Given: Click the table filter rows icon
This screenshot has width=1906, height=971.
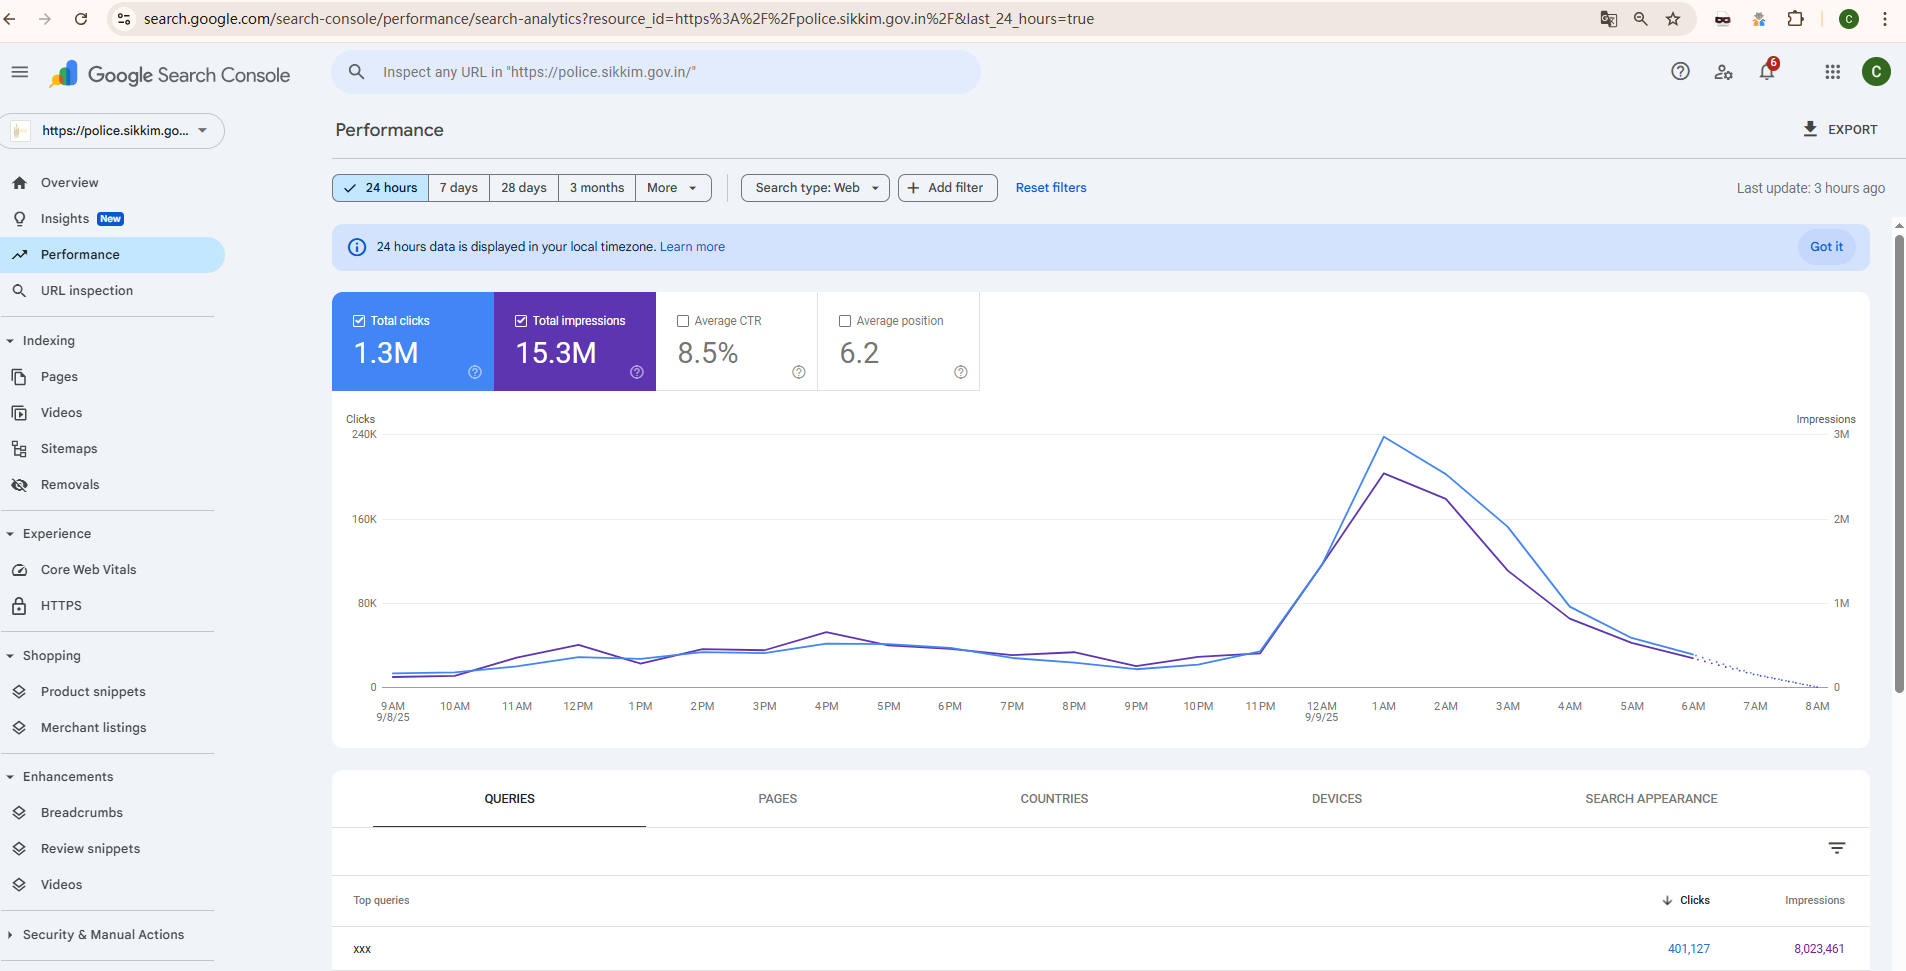Looking at the screenshot, I should pyautogui.click(x=1836, y=848).
